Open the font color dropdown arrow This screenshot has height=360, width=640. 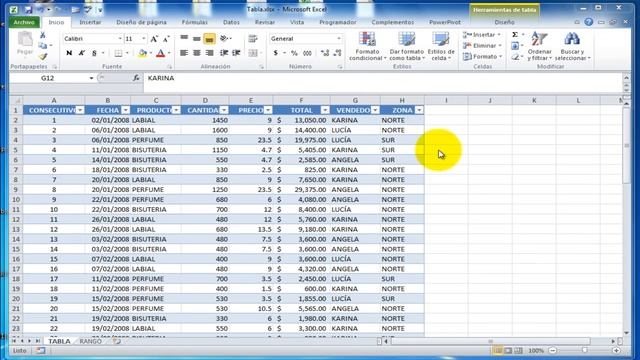pyautogui.click(x=169, y=53)
